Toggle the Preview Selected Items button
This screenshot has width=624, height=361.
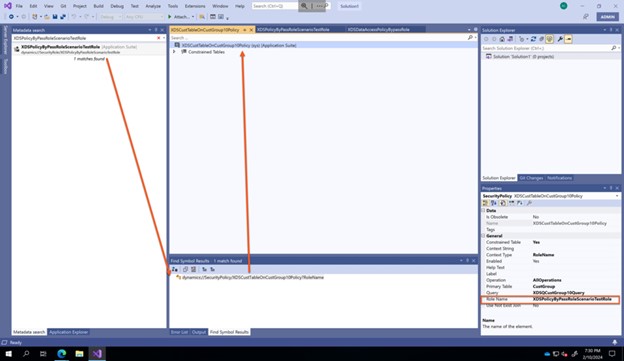click(x=569, y=39)
